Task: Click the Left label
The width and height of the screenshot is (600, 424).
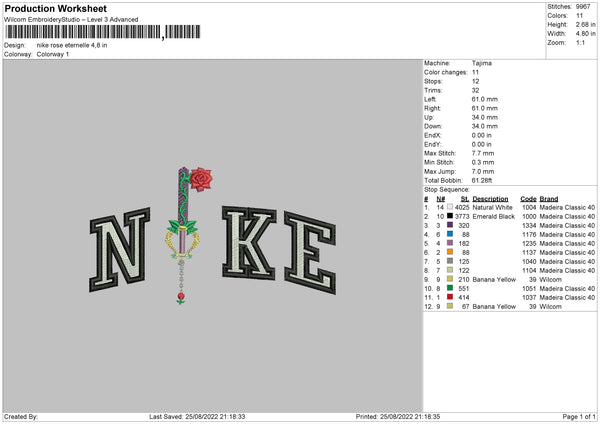Action: tap(430, 99)
